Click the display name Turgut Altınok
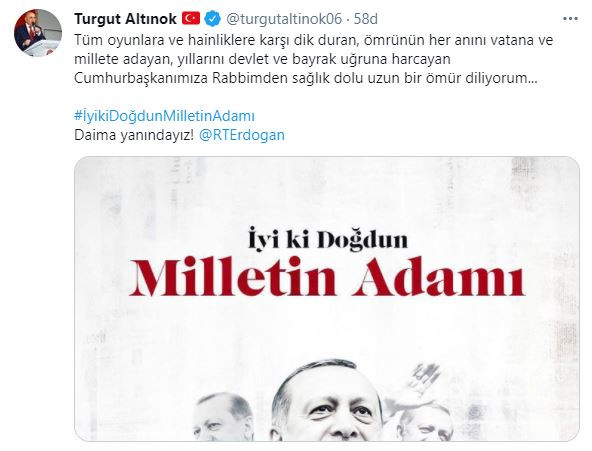This screenshot has width=592, height=451. tap(125, 19)
